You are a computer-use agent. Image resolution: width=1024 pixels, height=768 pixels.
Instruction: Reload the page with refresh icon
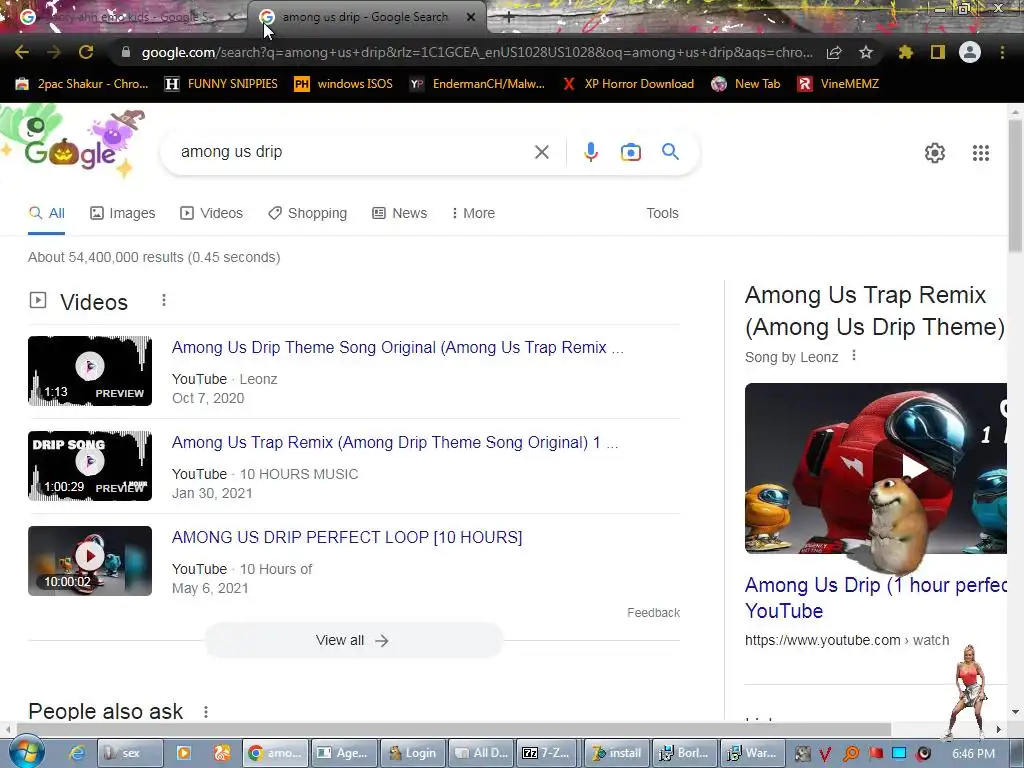coord(86,52)
